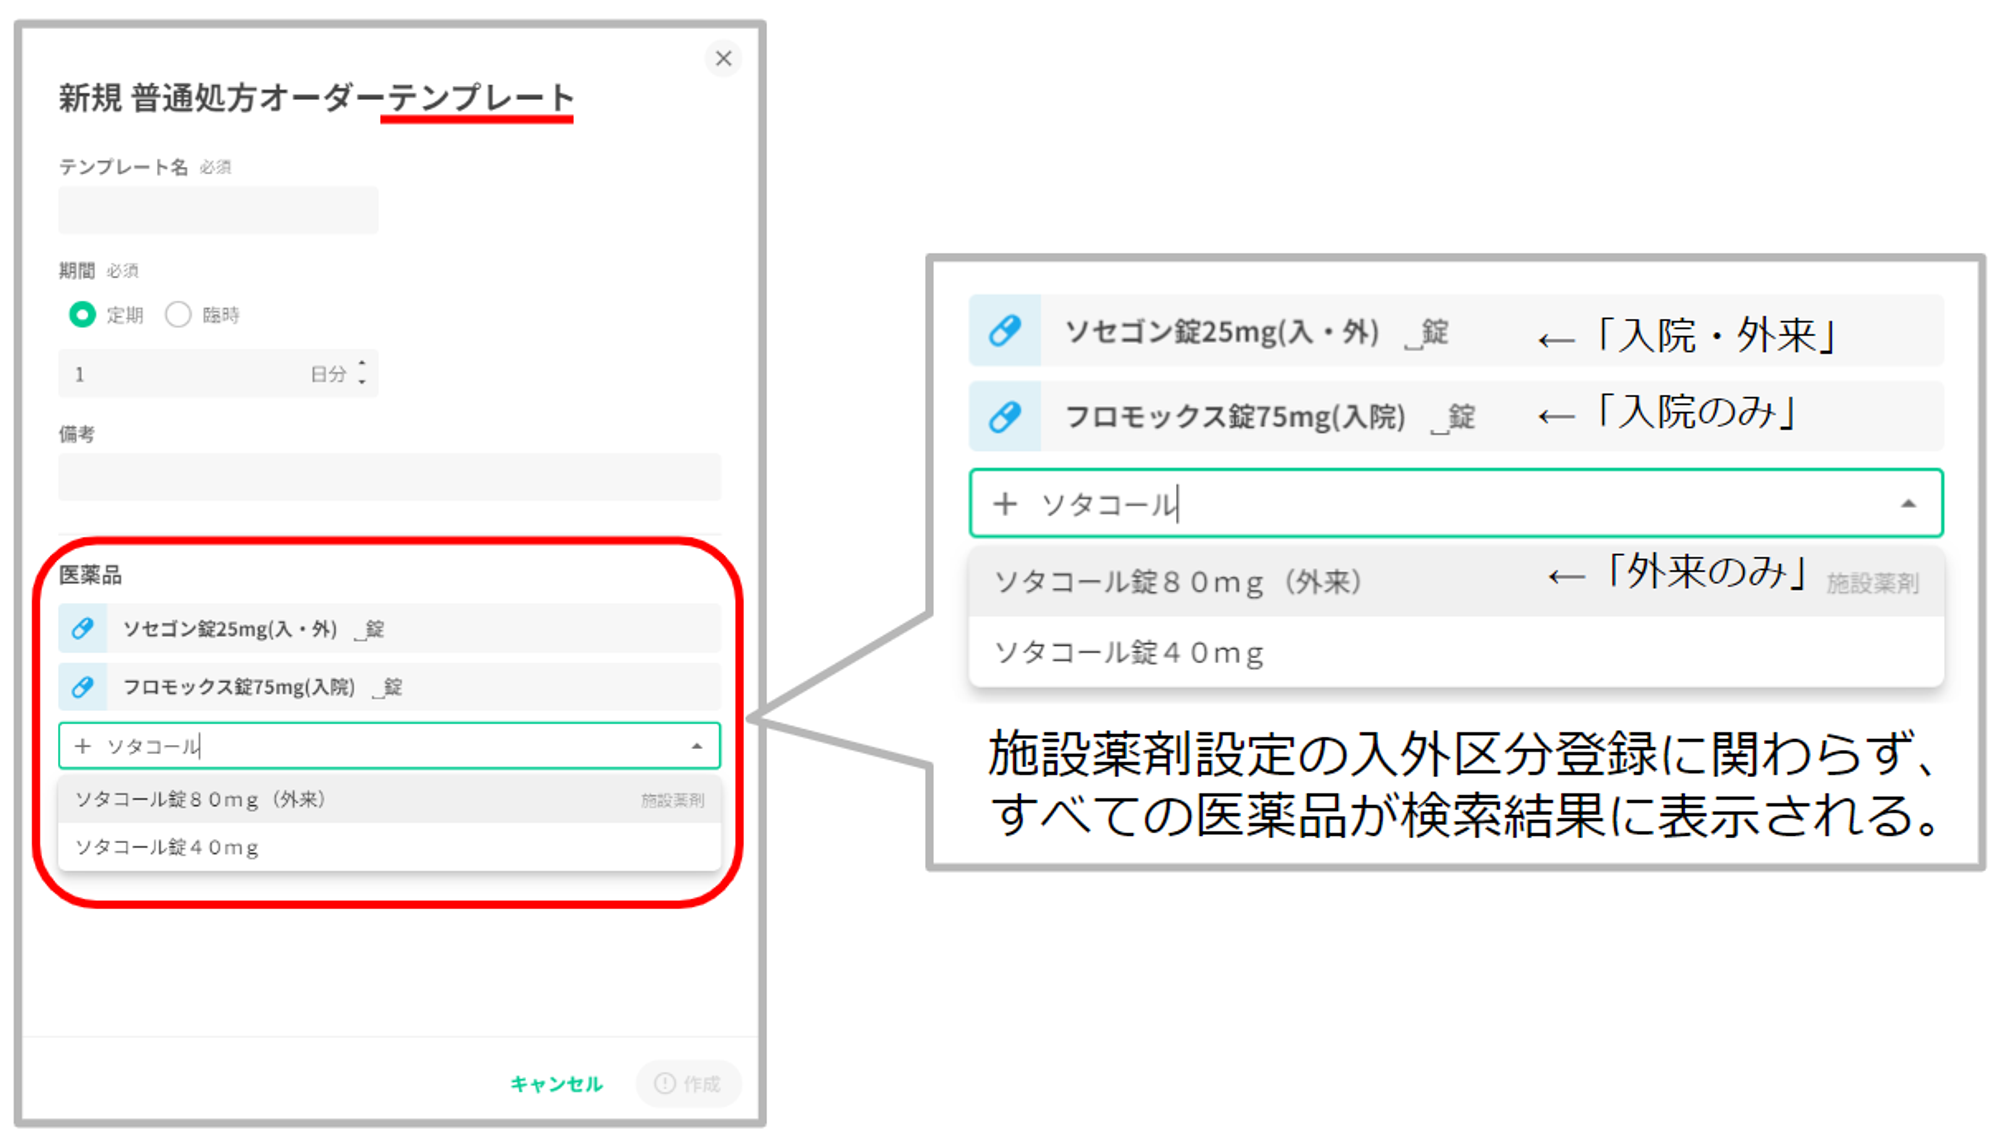2000x1143 pixels.
Task: Click enlarged pill icon next to フロモックス錠75mg
Action: [x=1005, y=416]
